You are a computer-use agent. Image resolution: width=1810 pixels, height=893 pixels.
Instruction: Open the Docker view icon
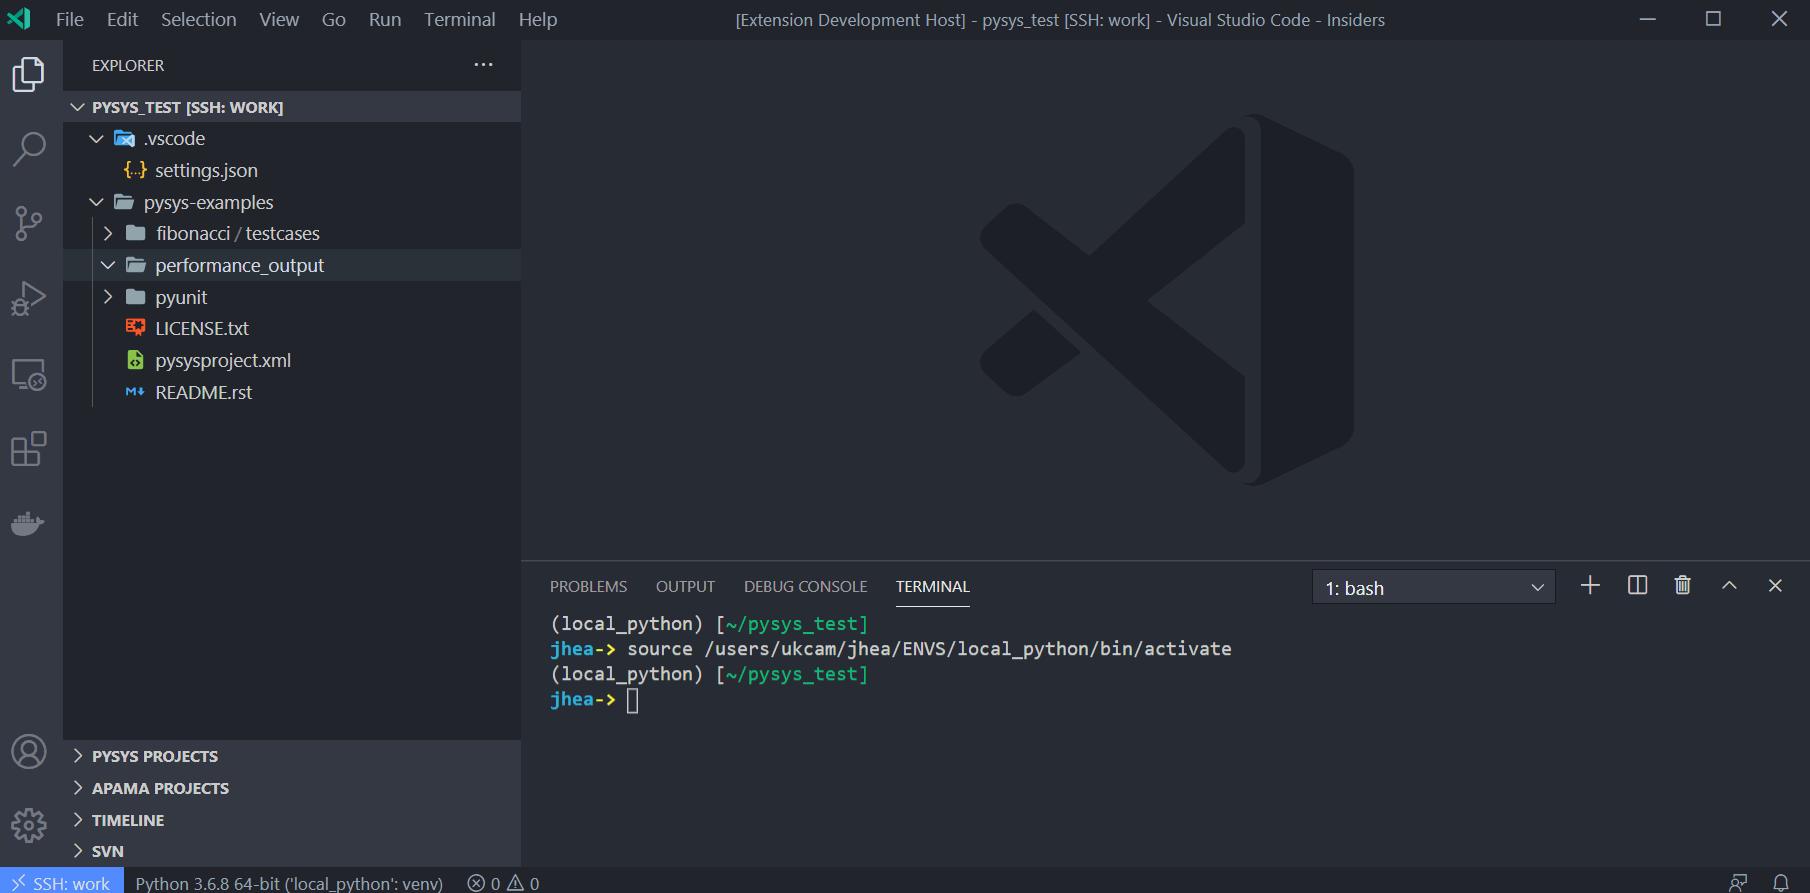[29, 523]
